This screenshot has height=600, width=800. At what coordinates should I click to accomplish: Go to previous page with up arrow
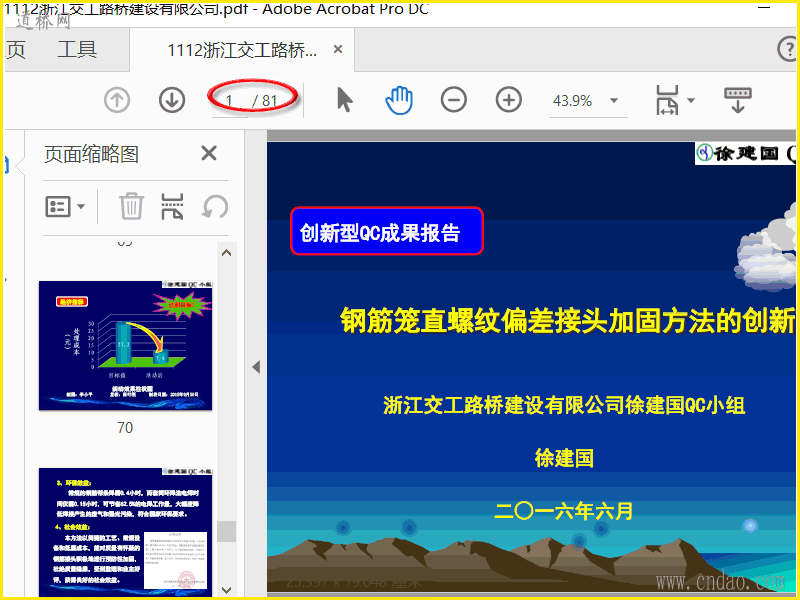(x=117, y=100)
